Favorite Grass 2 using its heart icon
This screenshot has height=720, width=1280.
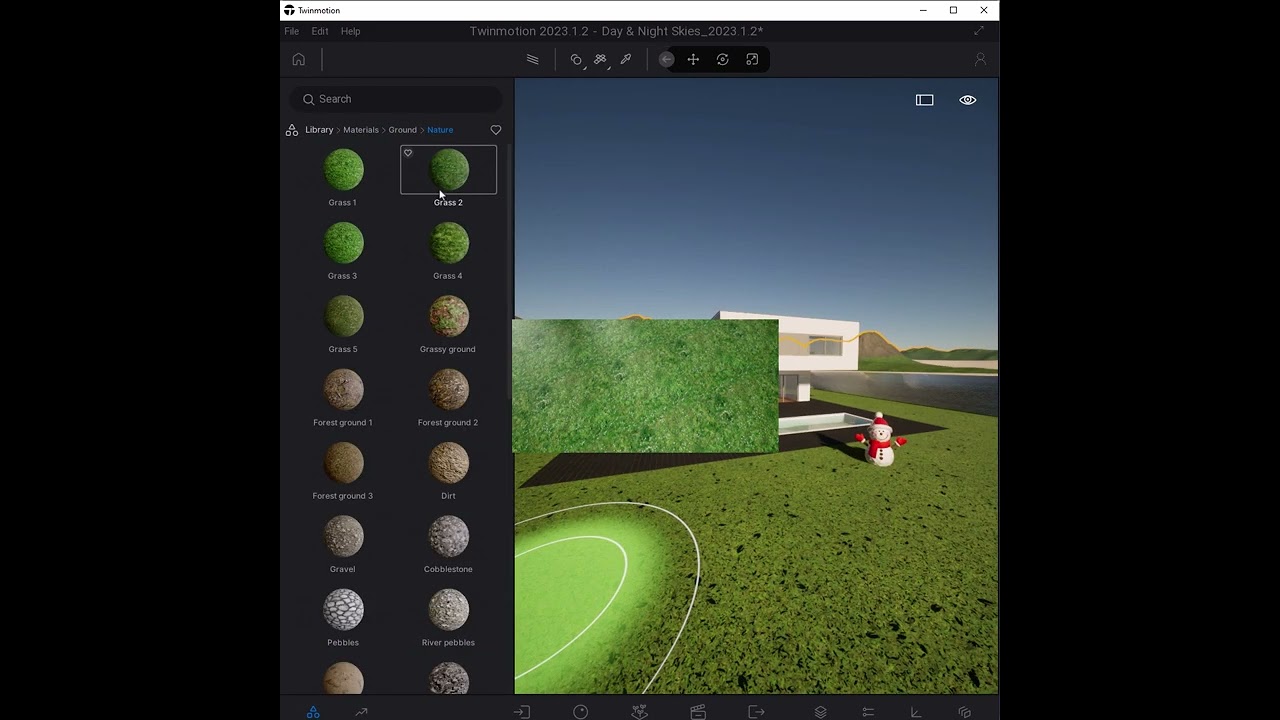408,153
